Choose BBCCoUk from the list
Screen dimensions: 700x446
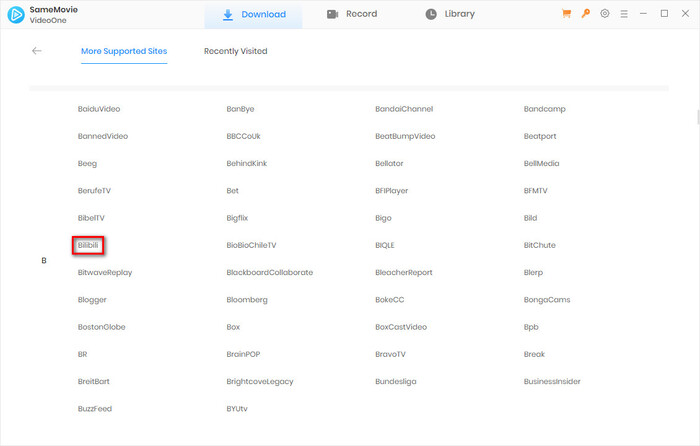coord(243,136)
